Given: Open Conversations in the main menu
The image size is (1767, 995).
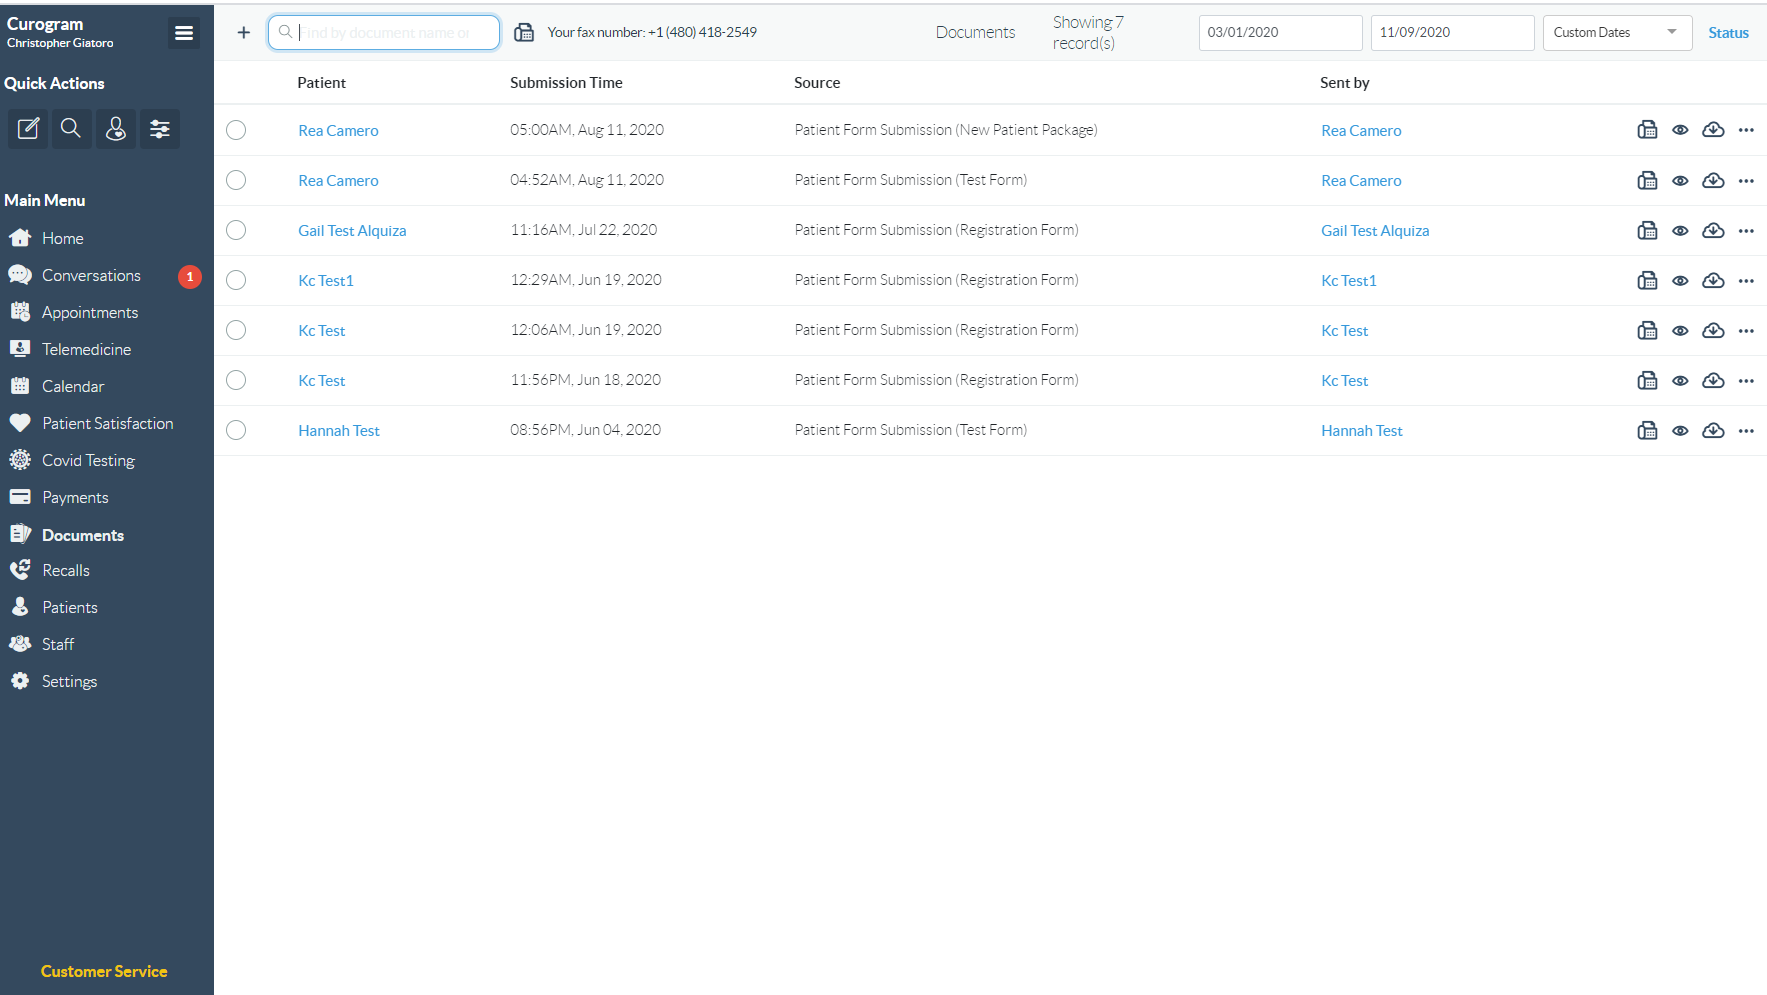Looking at the screenshot, I should [91, 275].
